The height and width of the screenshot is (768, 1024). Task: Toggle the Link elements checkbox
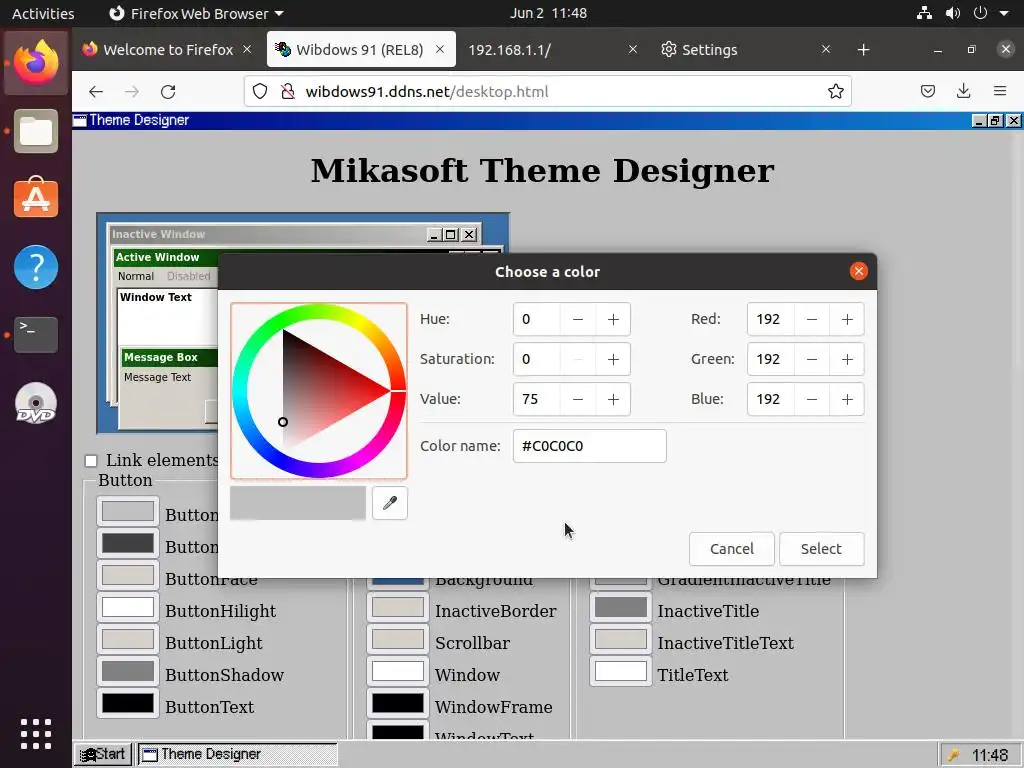(x=91, y=461)
